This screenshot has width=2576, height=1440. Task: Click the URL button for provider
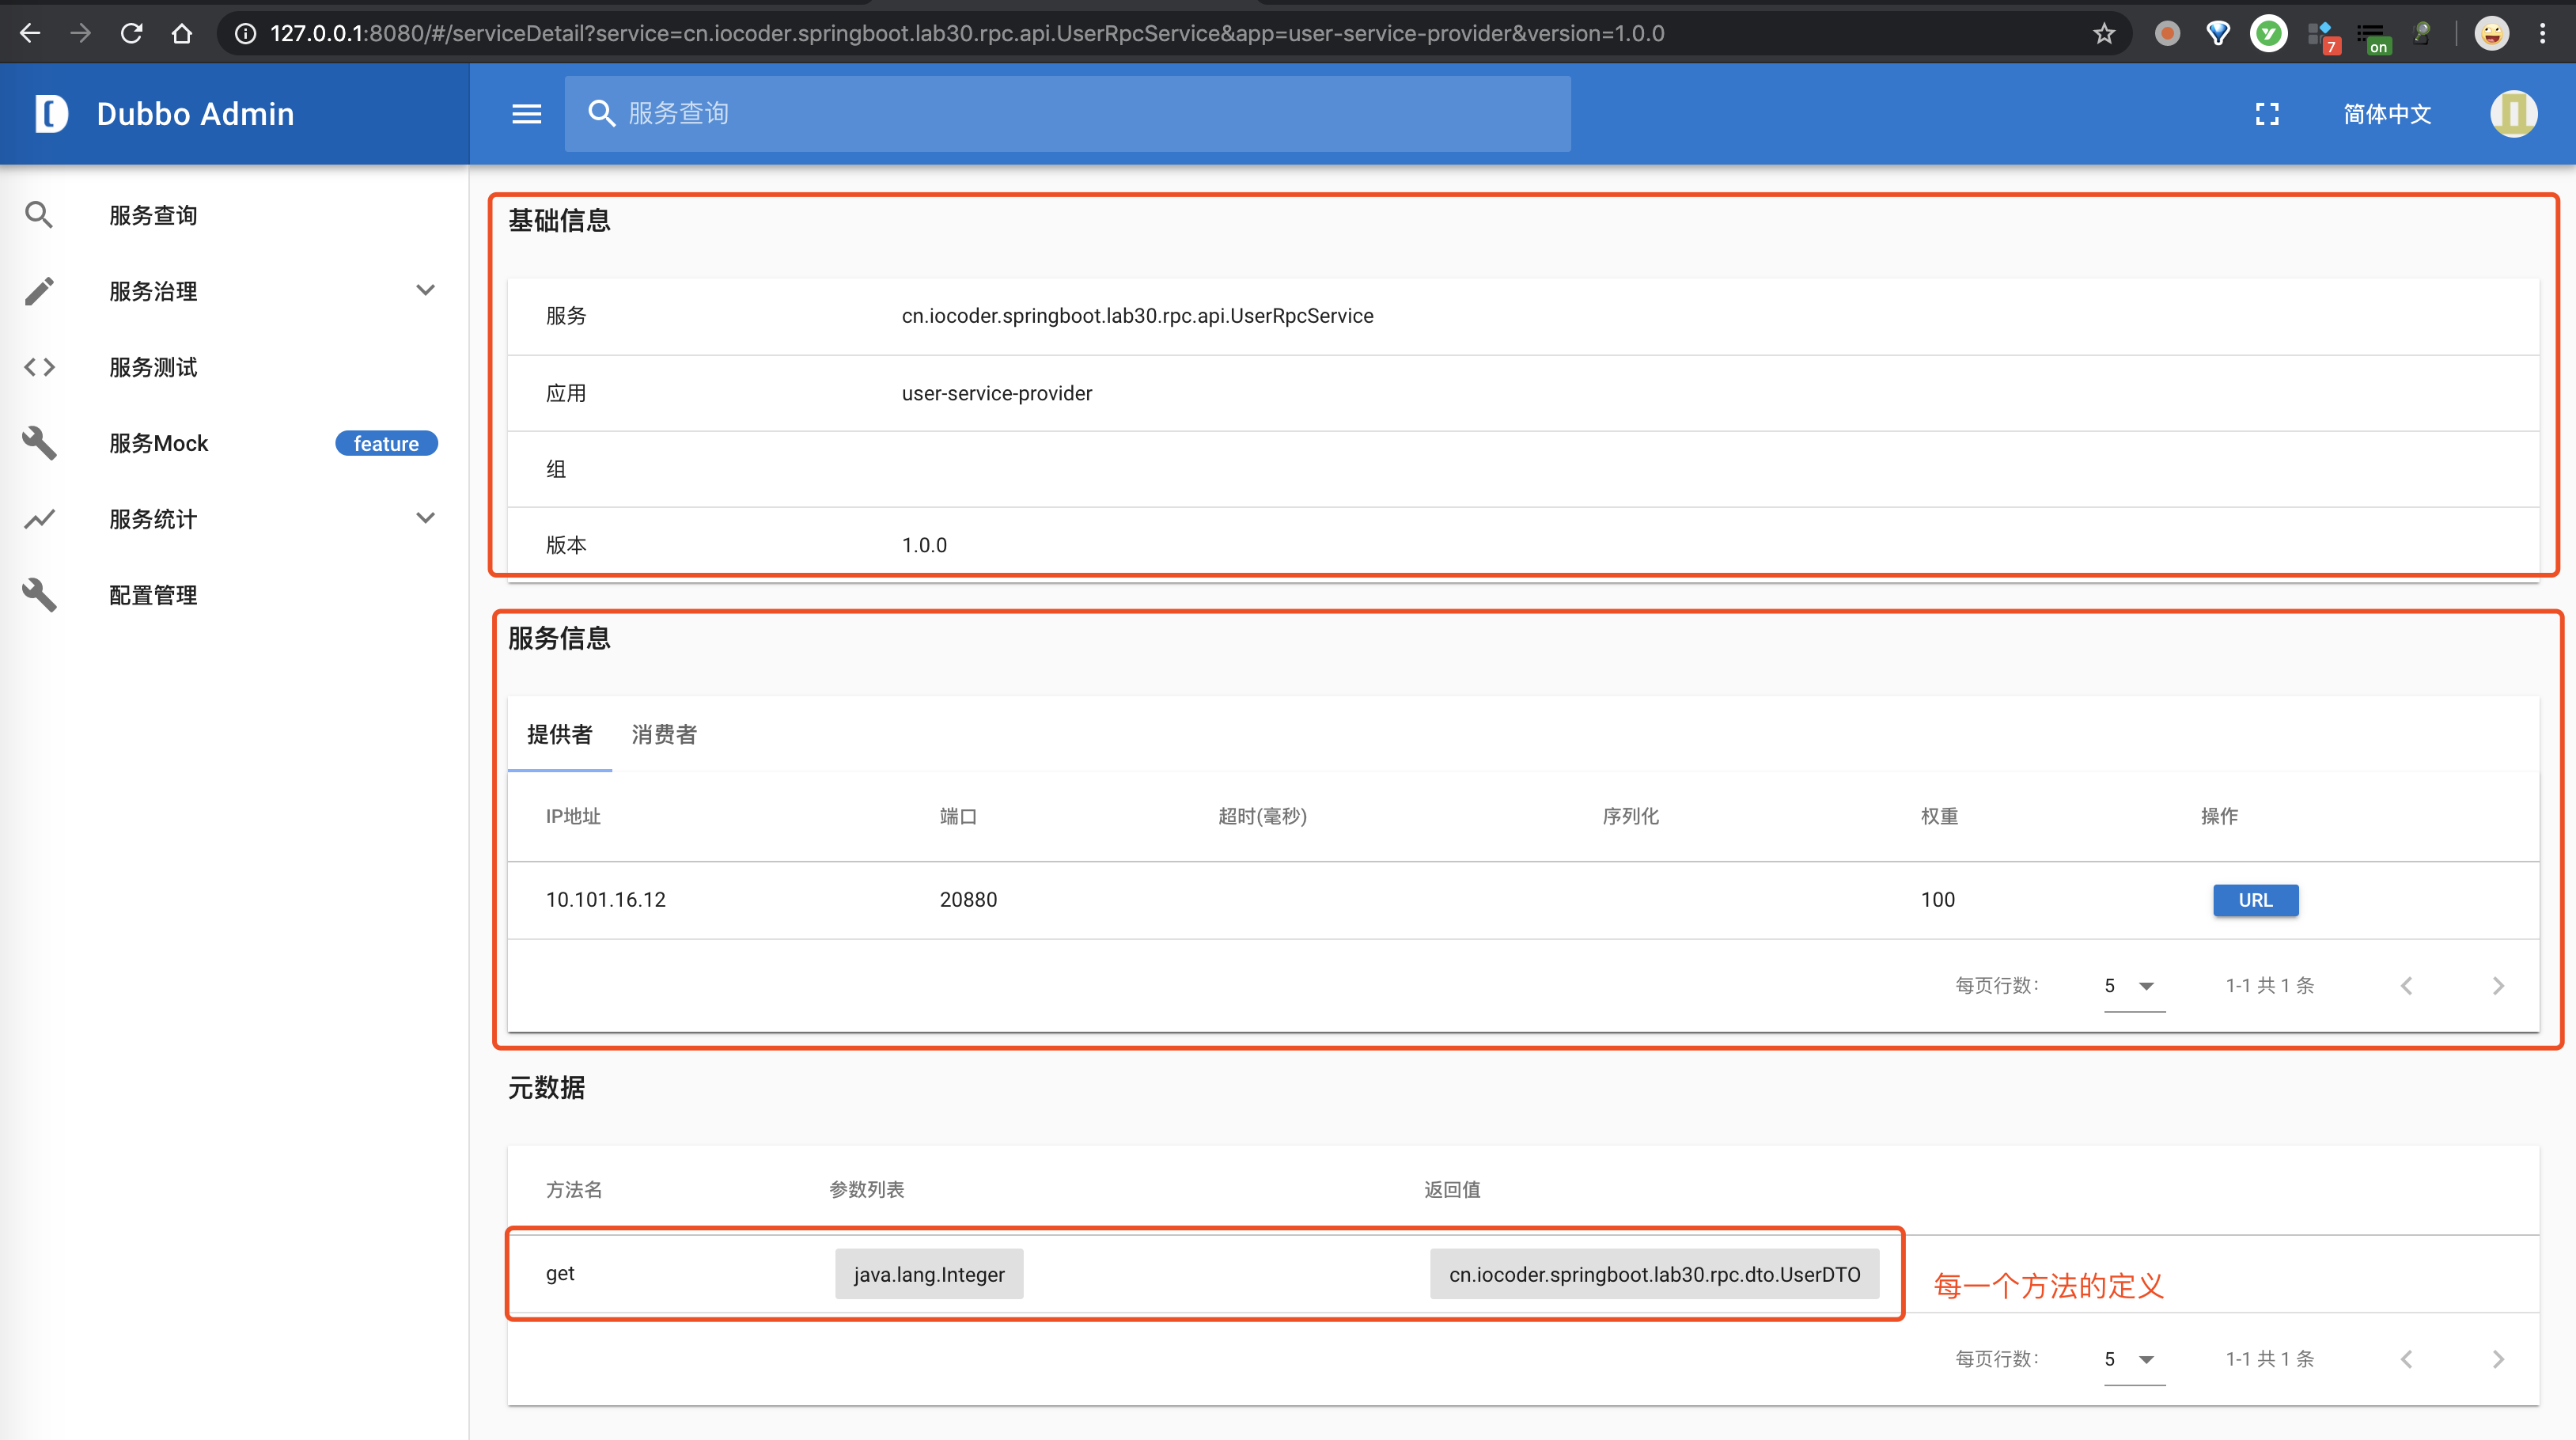tap(2255, 900)
